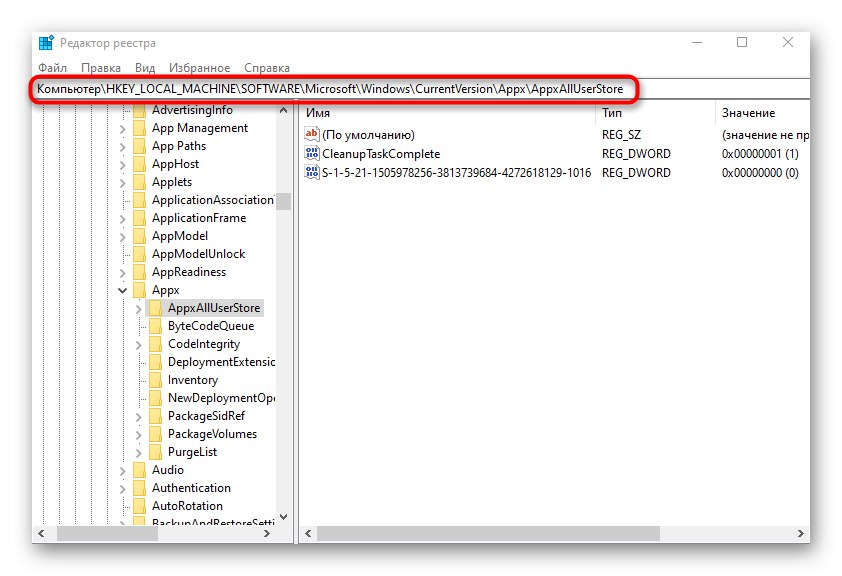842x576 pixels.
Task: Open the Правка menu
Action: [101, 68]
